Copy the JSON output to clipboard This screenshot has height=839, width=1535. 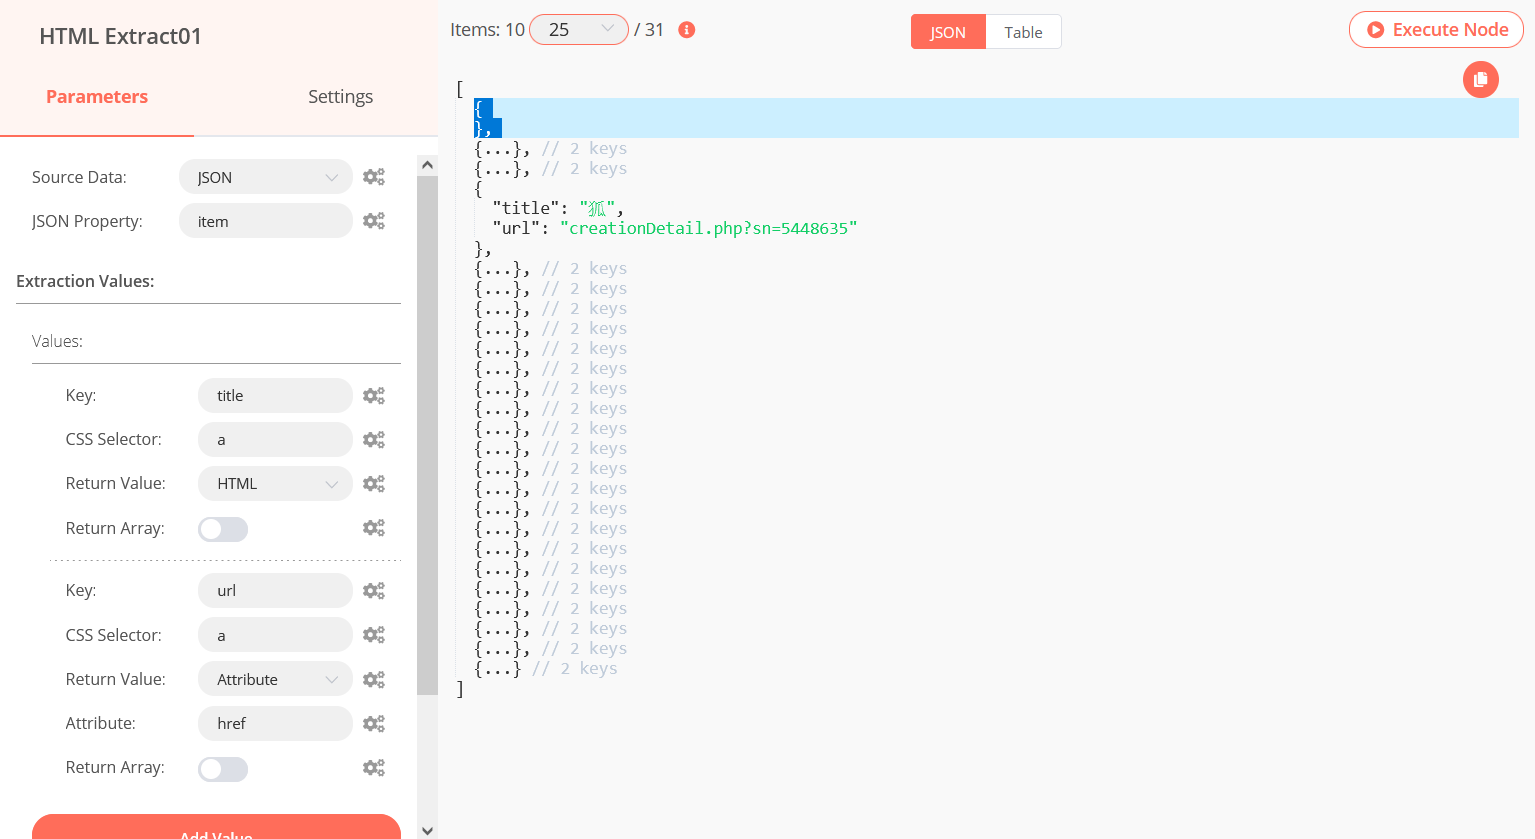pyautogui.click(x=1481, y=79)
